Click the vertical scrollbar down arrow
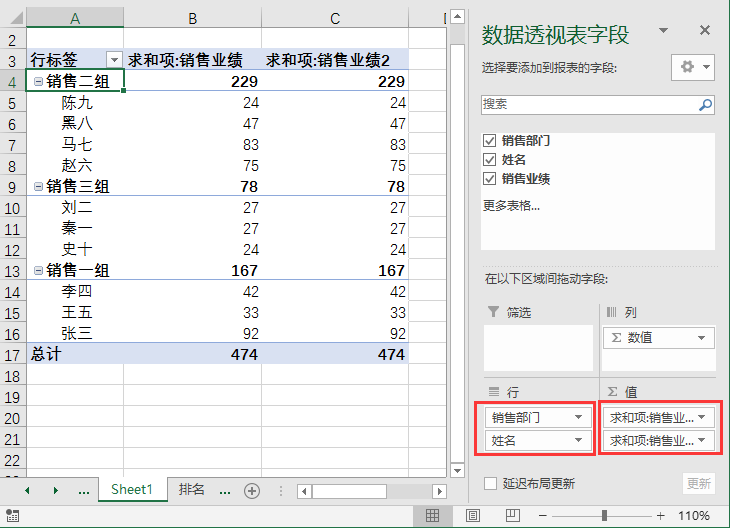 pyautogui.click(x=458, y=470)
